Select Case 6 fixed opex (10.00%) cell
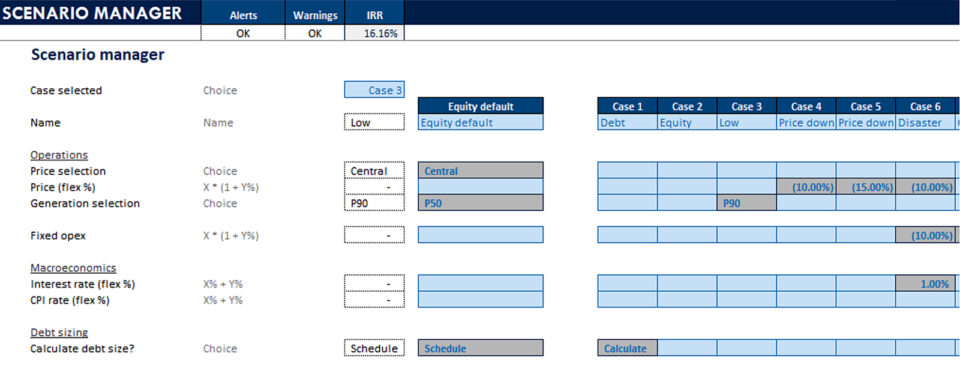Image resolution: width=960 pixels, height=374 pixels. point(925,235)
